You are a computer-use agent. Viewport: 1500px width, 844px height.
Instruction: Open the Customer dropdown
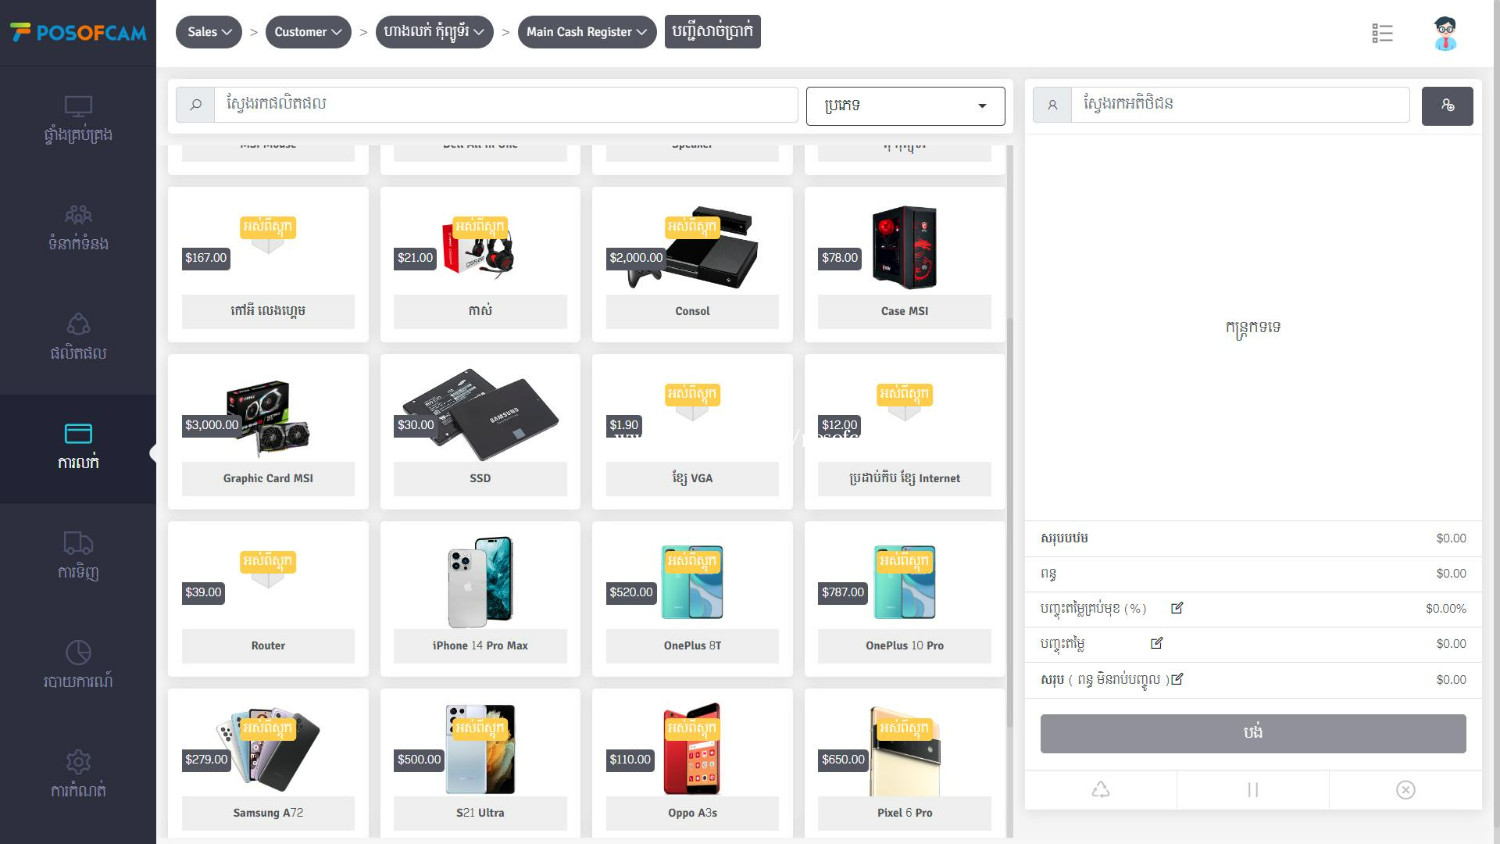[308, 32]
